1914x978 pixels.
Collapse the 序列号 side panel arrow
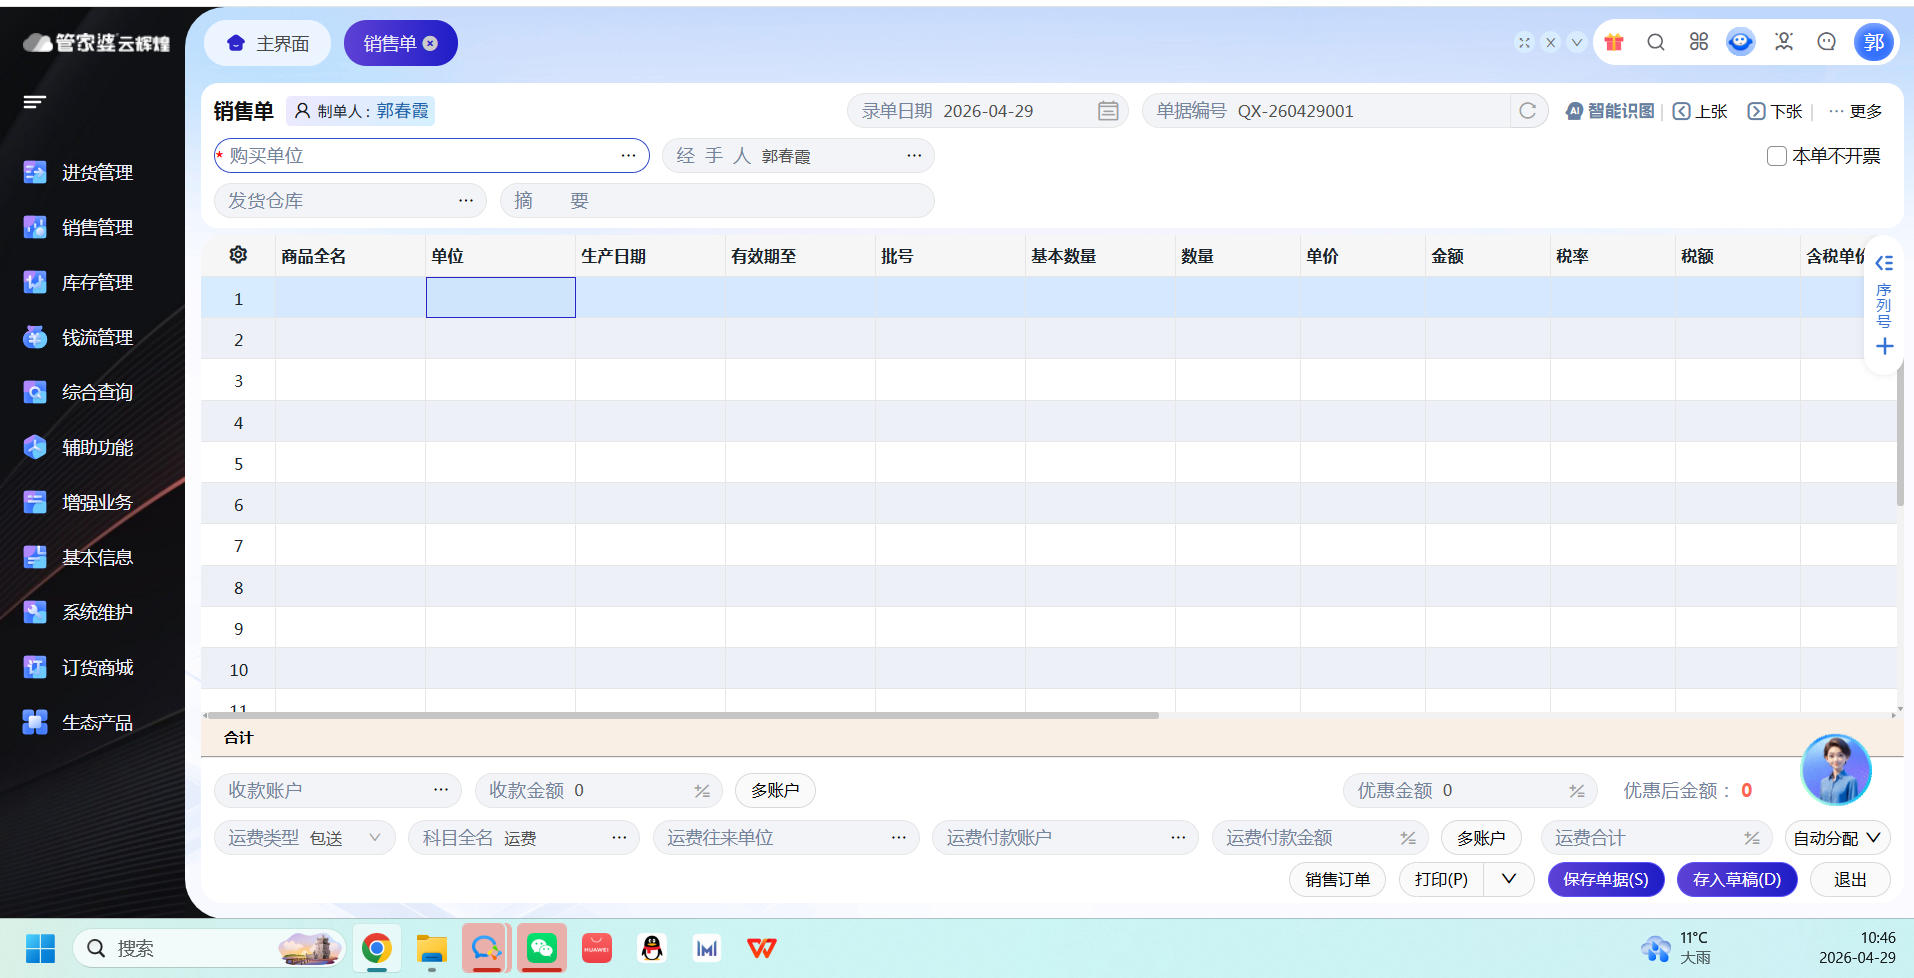pyautogui.click(x=1884, y=263)
